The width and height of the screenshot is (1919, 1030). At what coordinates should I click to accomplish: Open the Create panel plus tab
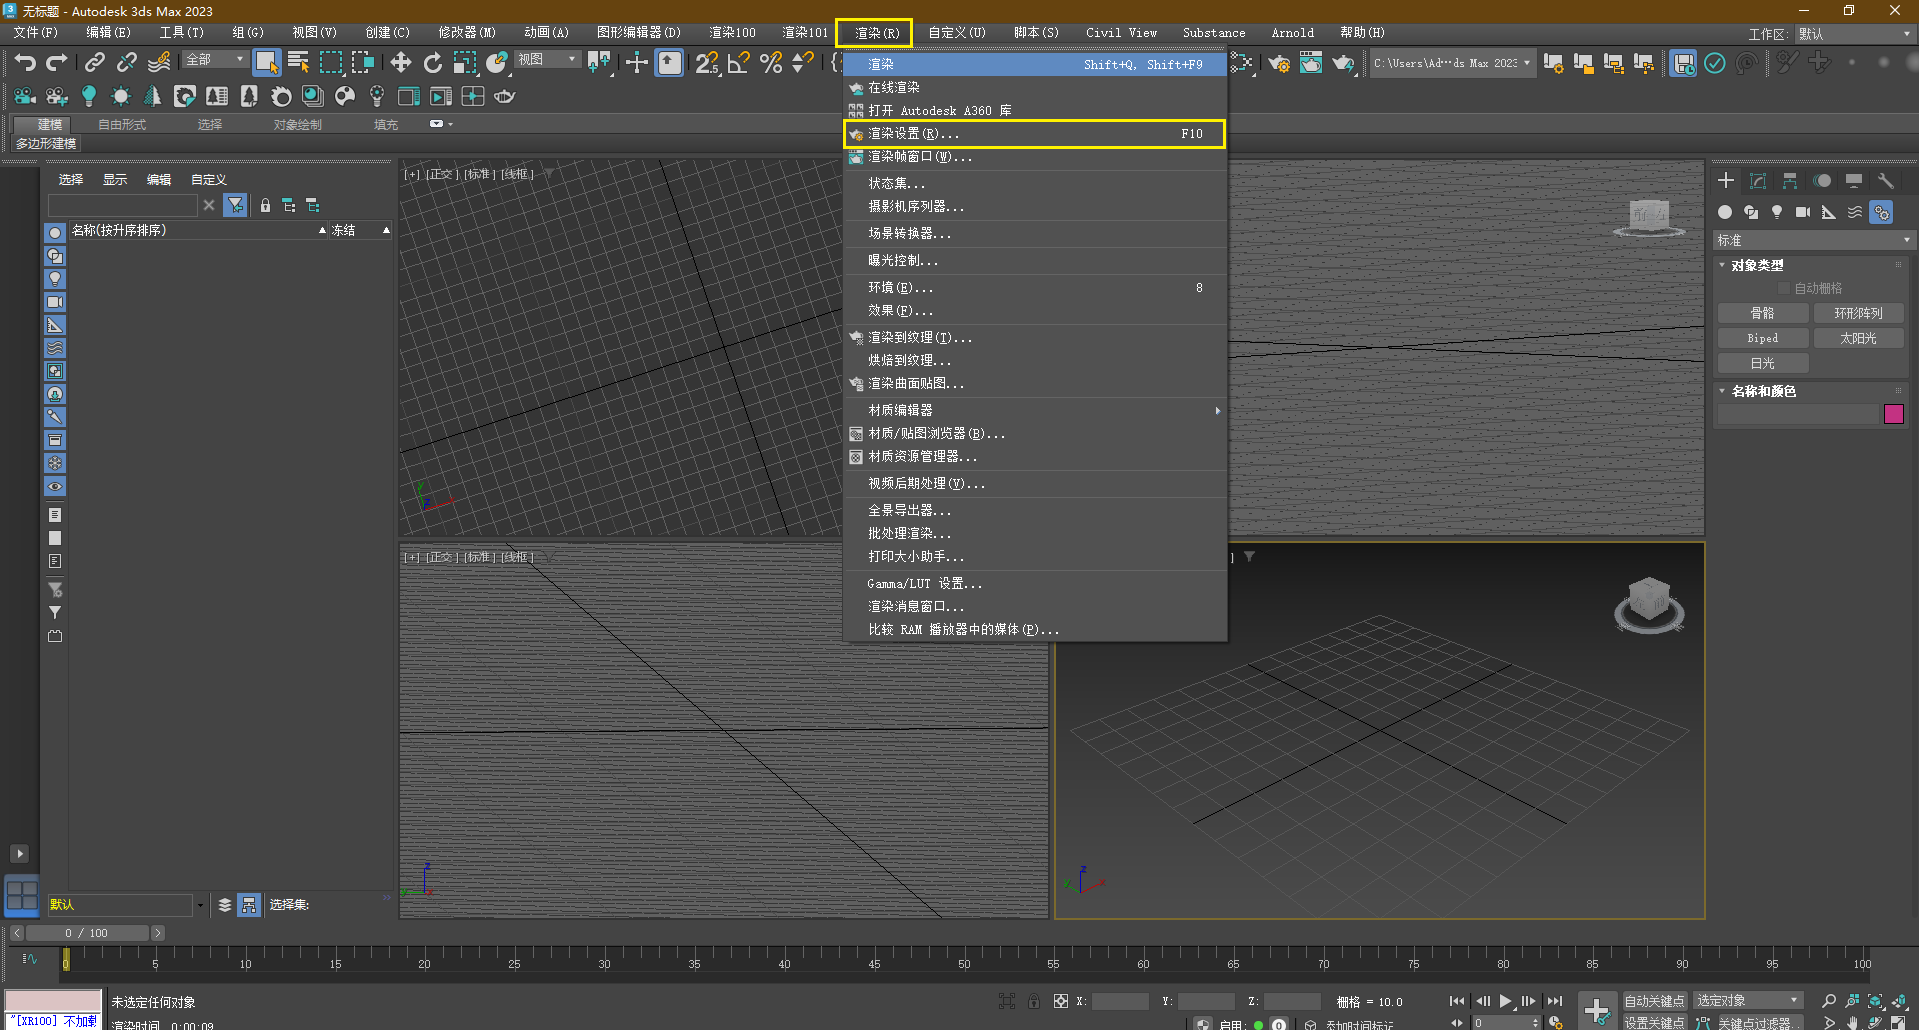1726,180
